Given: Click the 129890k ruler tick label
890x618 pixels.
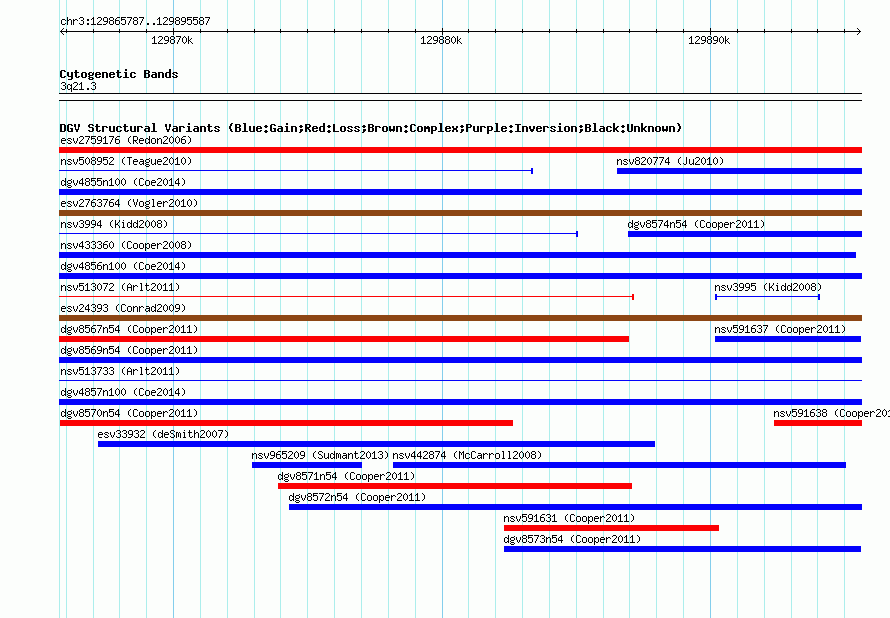Looking at the screenshot, I should pos(709,41).
